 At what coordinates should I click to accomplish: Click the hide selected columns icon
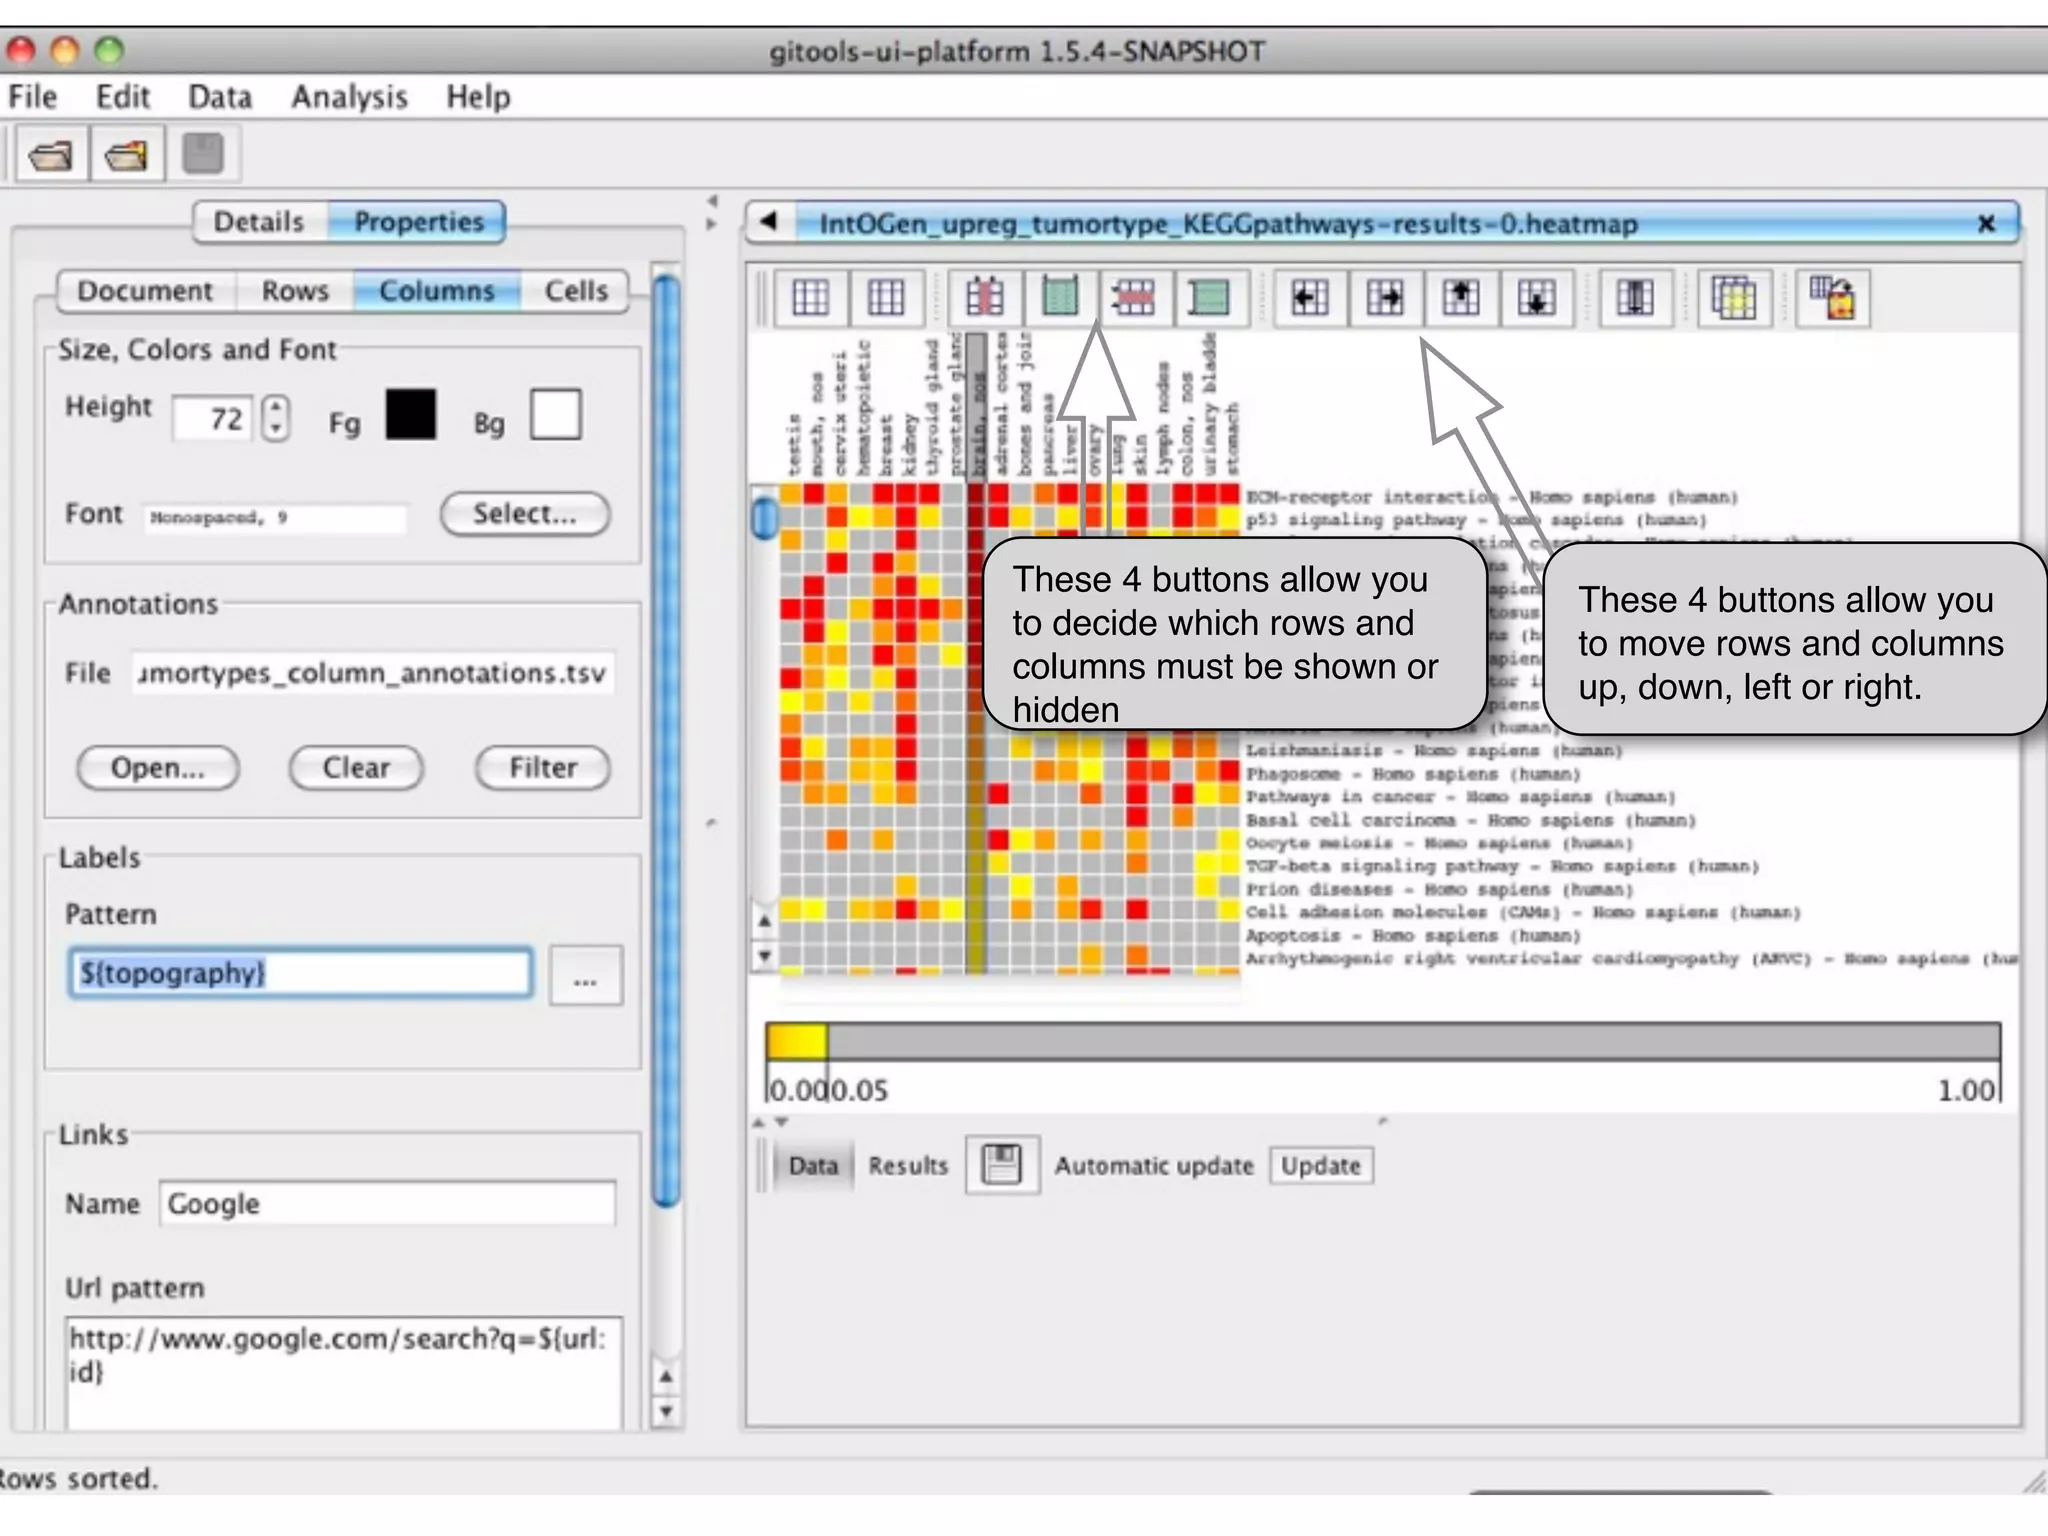click(984, 297)
